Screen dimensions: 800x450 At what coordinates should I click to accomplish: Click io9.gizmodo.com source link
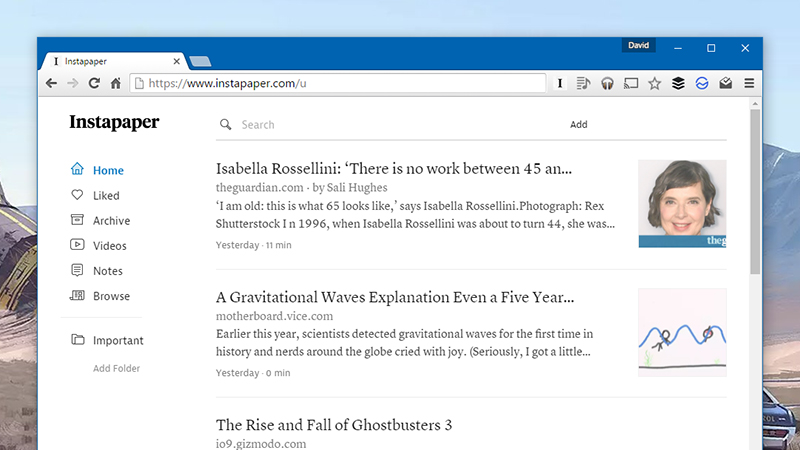pyautogui.click(x=261, y=444)
